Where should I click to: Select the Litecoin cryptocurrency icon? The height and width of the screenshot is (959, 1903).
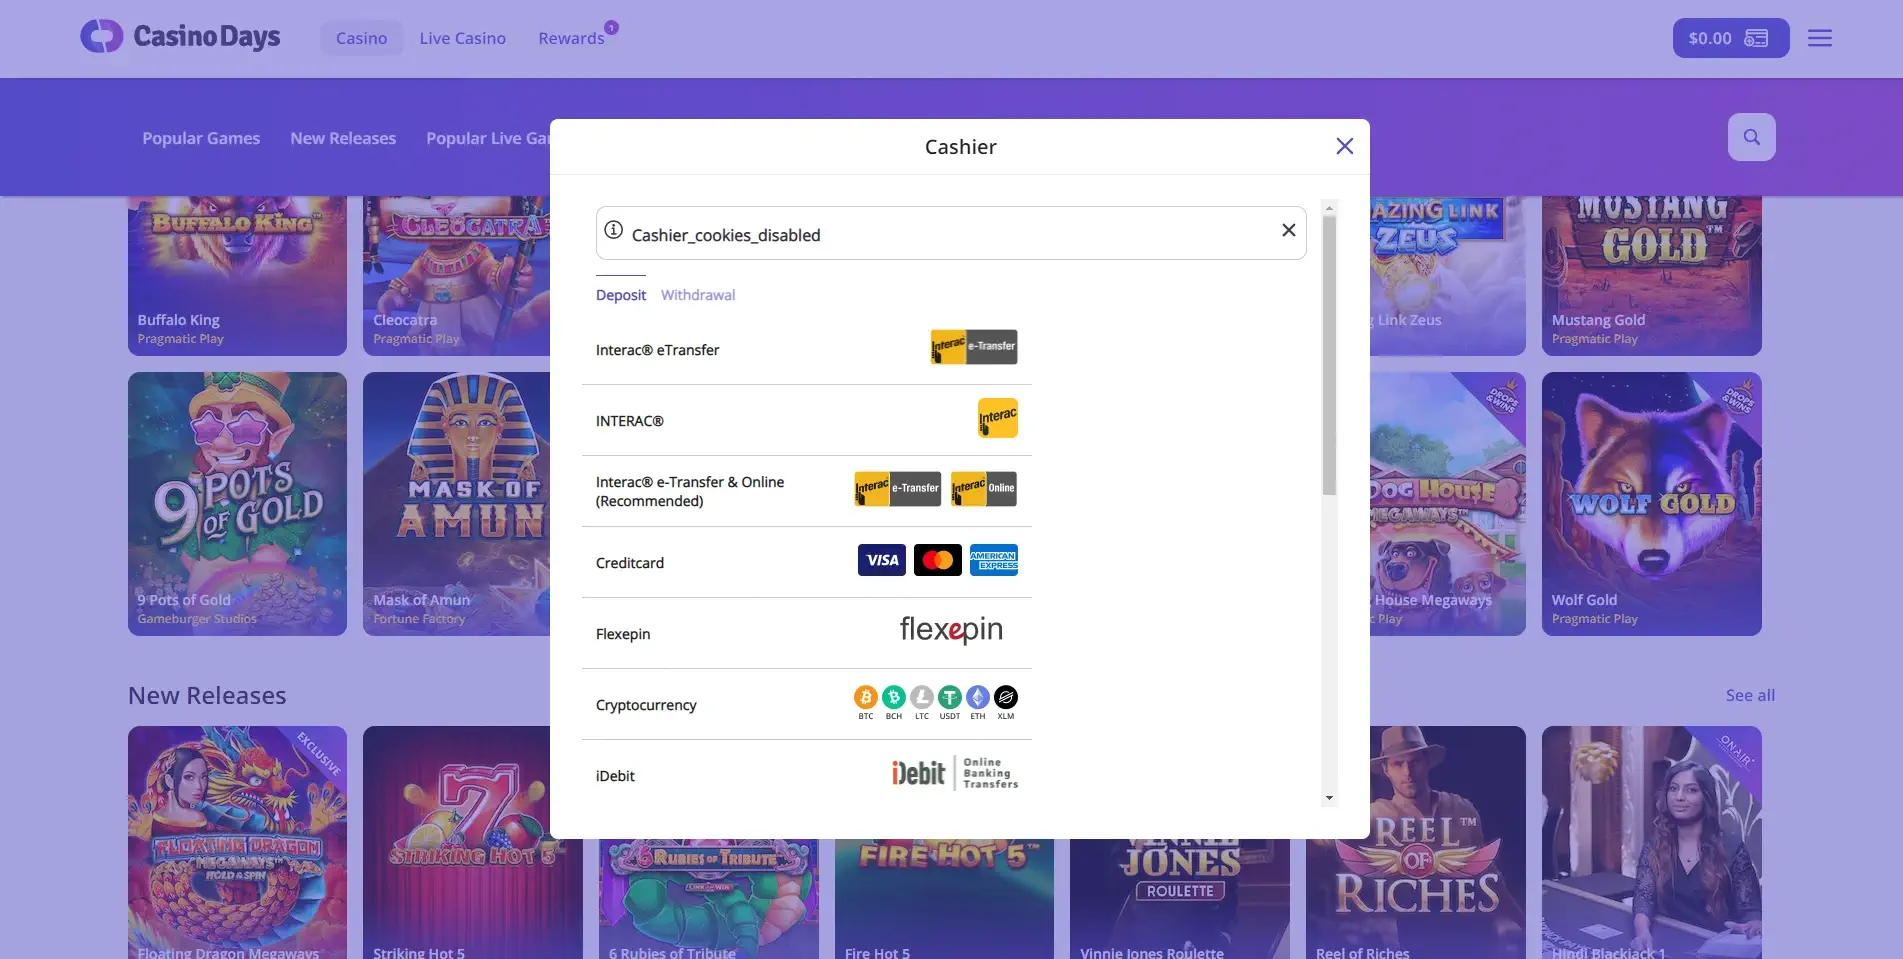(x=921, y=698)
